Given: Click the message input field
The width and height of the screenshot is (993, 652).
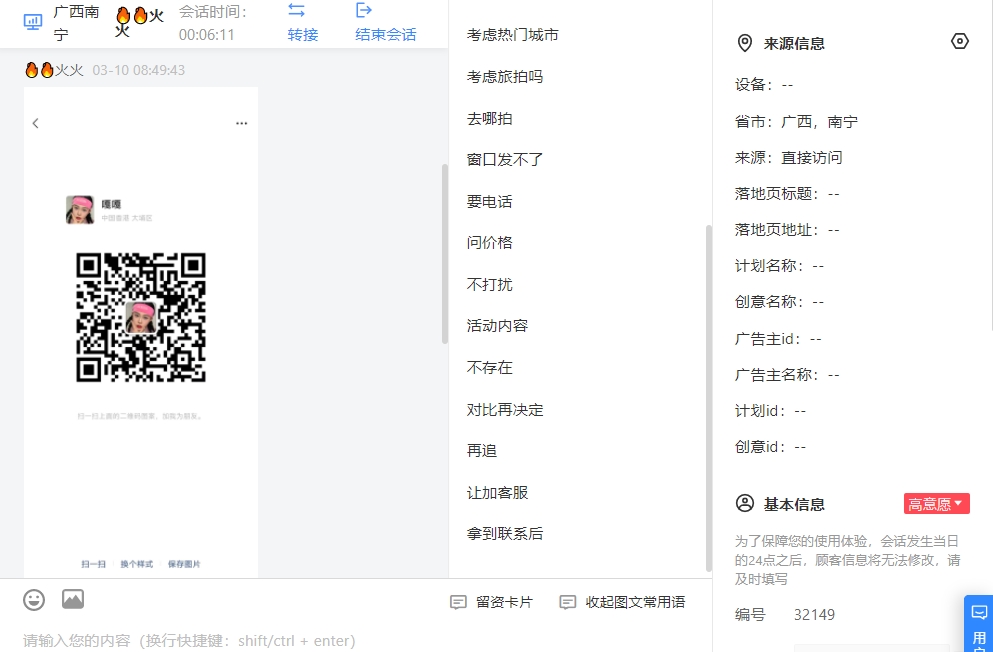Looking at the screenshot, I should (355, 639).
